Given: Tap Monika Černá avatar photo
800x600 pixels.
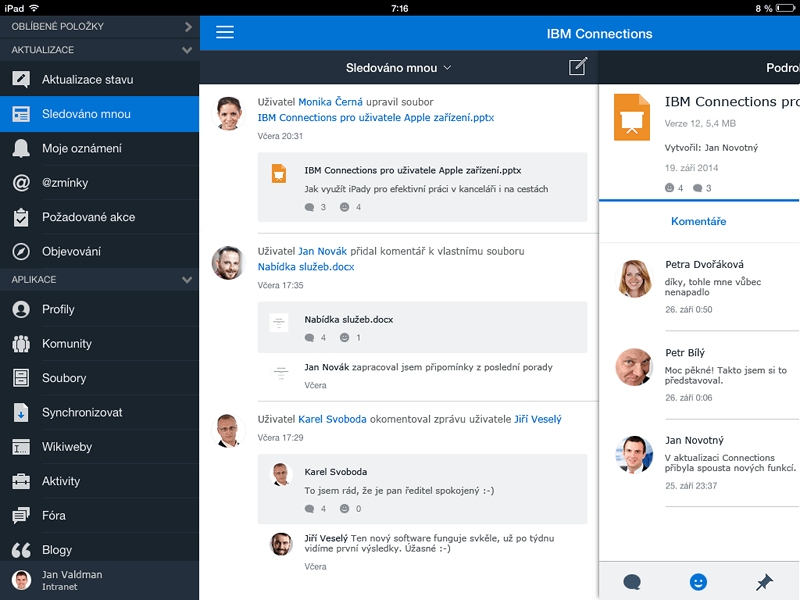Looking at the screenshot, I should tap(229, 113).
